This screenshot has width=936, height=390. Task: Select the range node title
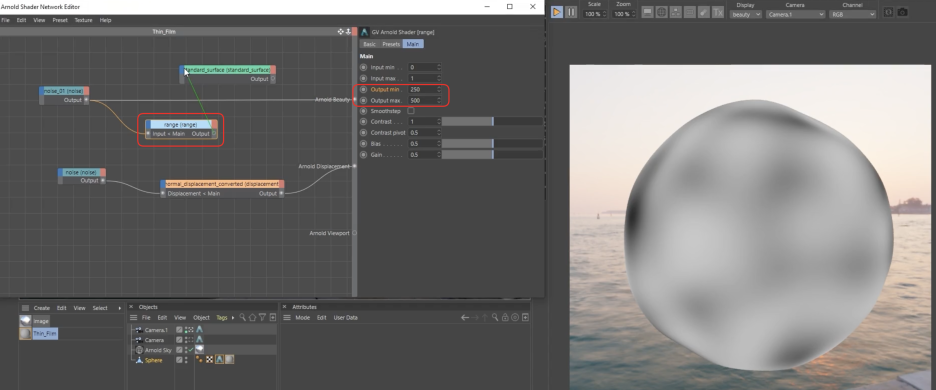pos(181,124)
